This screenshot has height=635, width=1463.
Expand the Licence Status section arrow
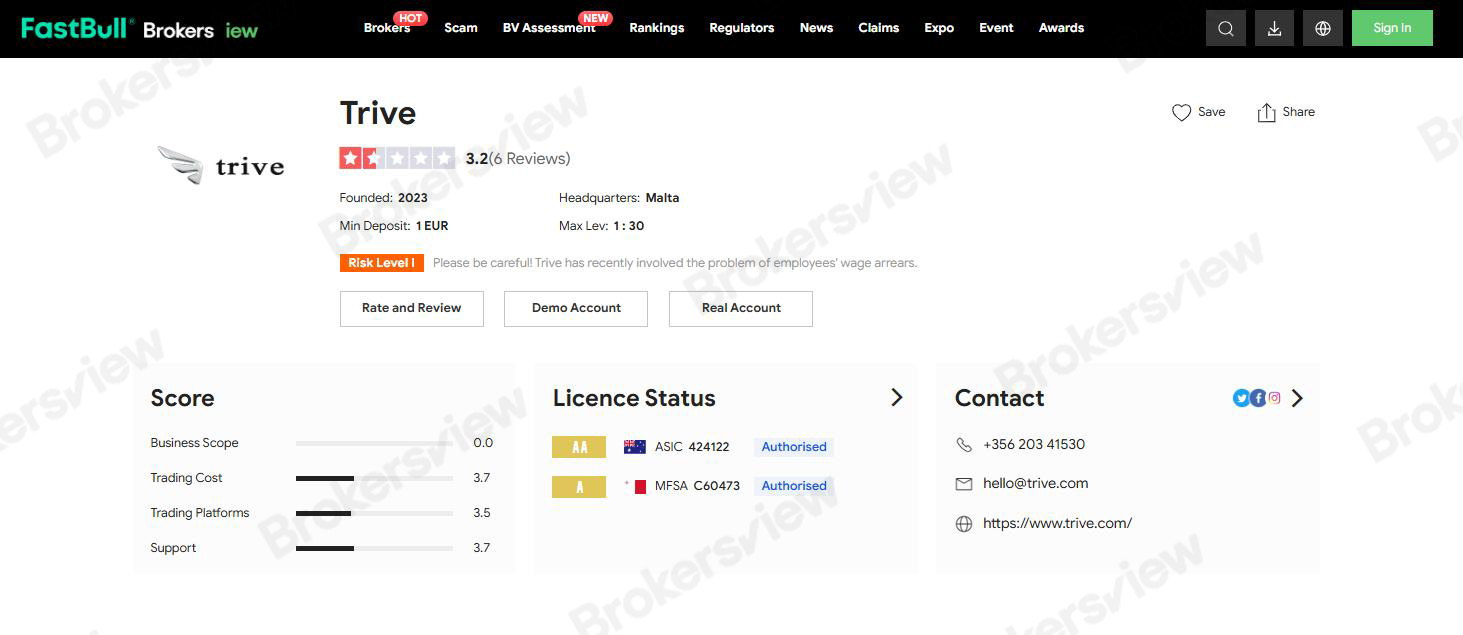(x=896, y=398)
